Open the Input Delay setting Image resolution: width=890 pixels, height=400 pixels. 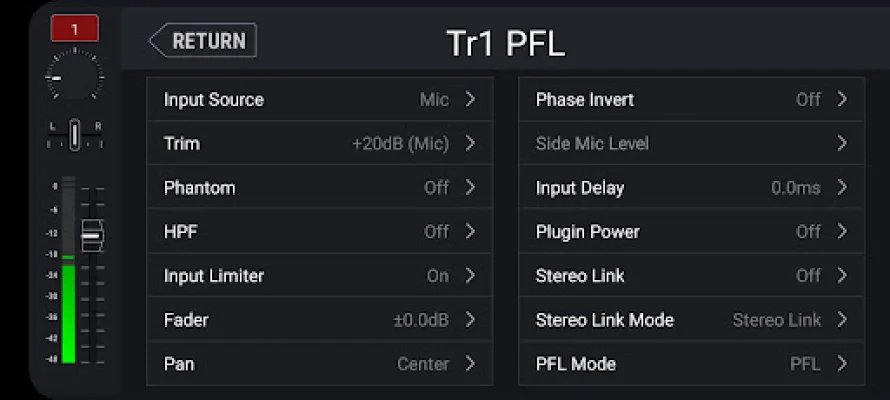(x=691, y=188)
